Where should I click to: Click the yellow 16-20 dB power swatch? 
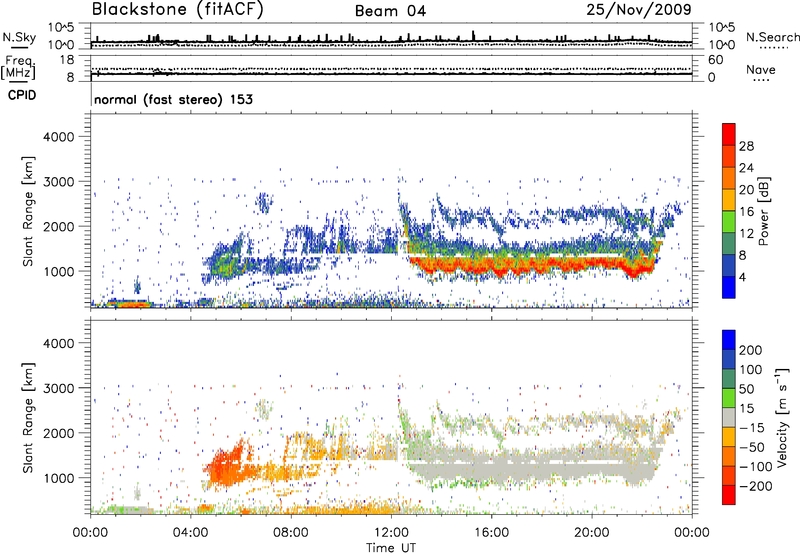coord(729,199)
